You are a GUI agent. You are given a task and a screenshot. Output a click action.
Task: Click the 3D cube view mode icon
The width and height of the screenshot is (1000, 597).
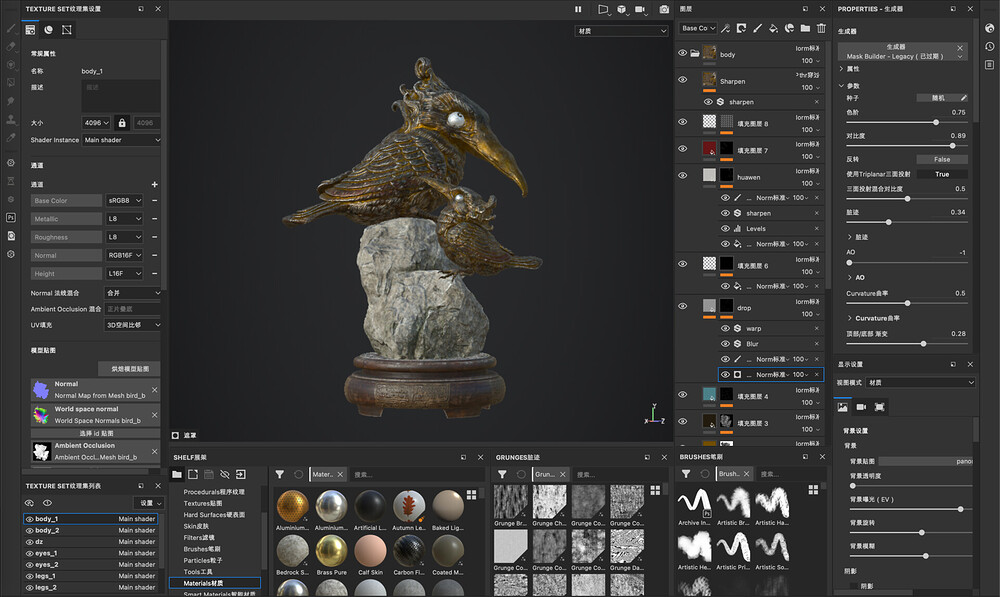pos(621,9)
